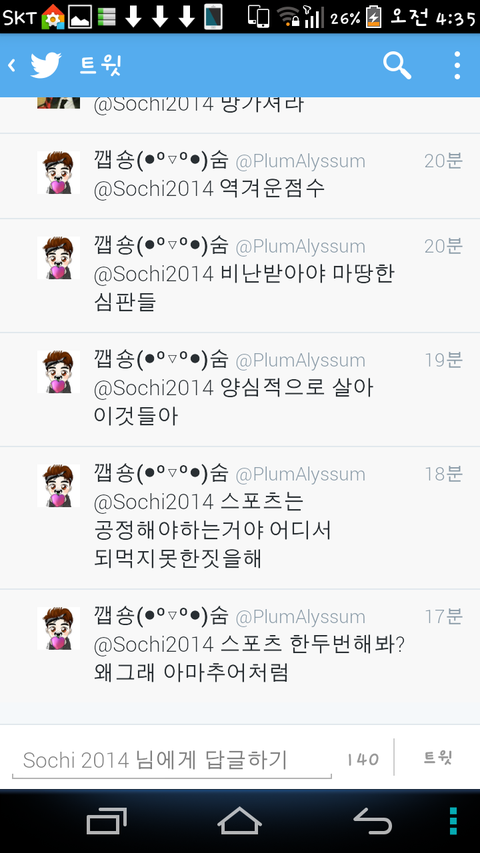This screenshot has height=853, width=480.
Task: Tap the partially visible top tweet avatar
Action: (x=58, y=103)
